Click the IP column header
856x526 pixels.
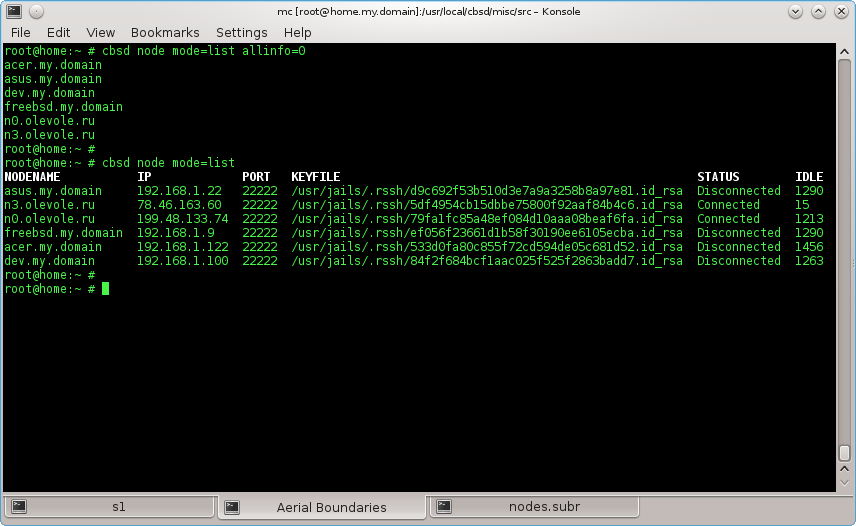[x=144, y=177]
